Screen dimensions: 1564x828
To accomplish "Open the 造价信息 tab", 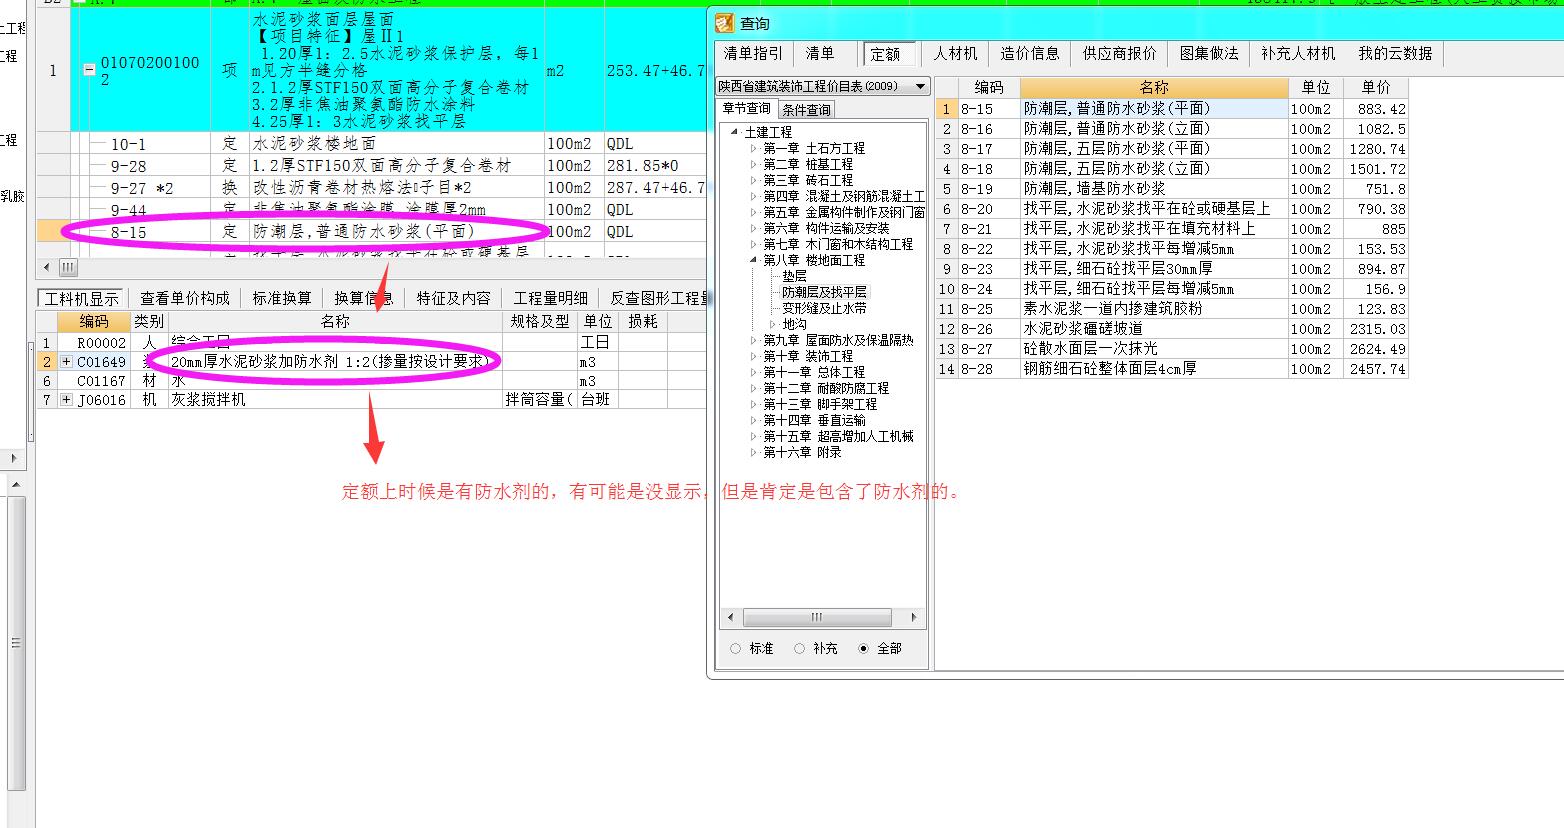I will point(1030,53).
